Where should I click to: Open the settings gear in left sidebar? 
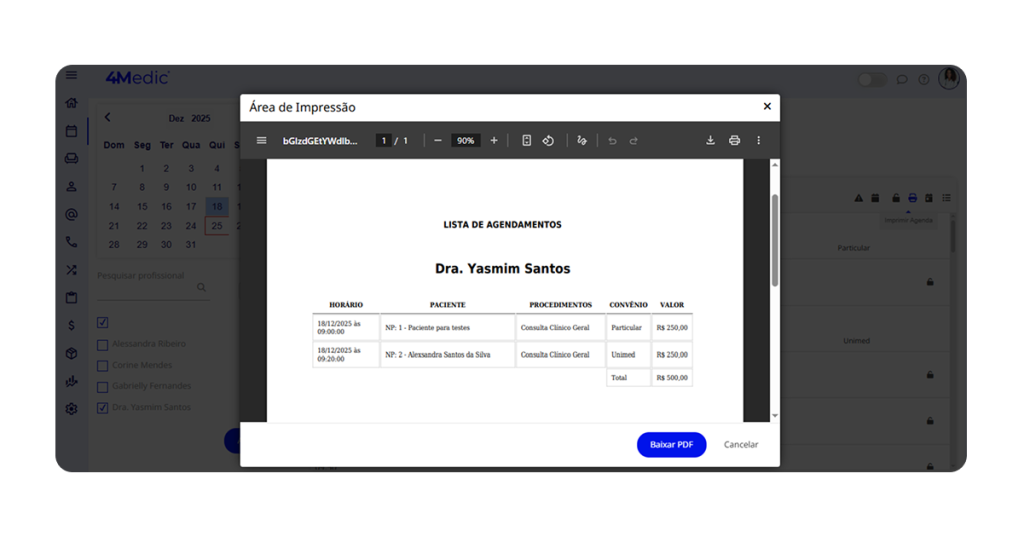(71, 409)
